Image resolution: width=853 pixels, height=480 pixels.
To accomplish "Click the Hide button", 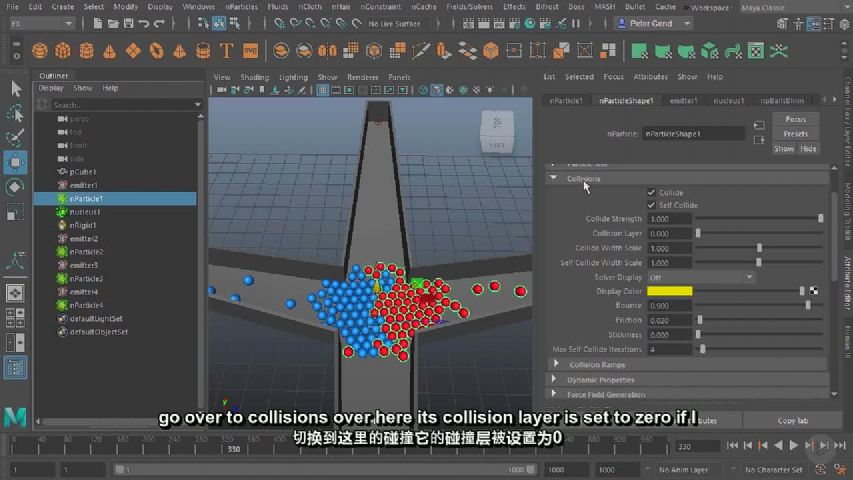I will click(808, 148).
